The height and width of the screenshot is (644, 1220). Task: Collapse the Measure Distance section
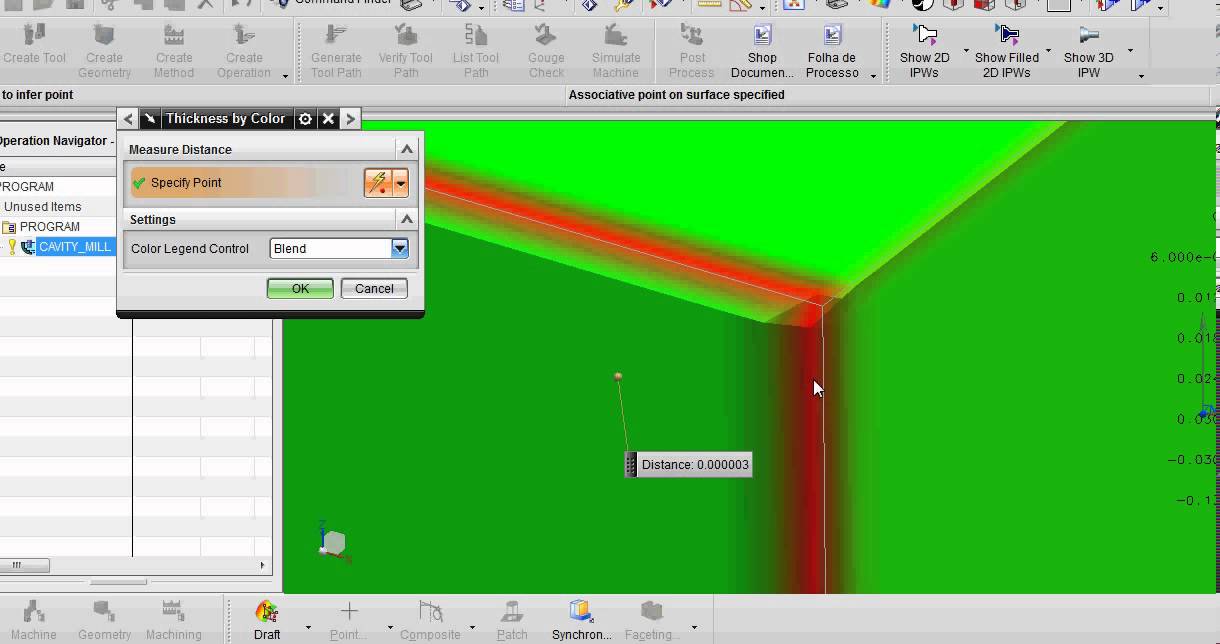tap(407, 149)
